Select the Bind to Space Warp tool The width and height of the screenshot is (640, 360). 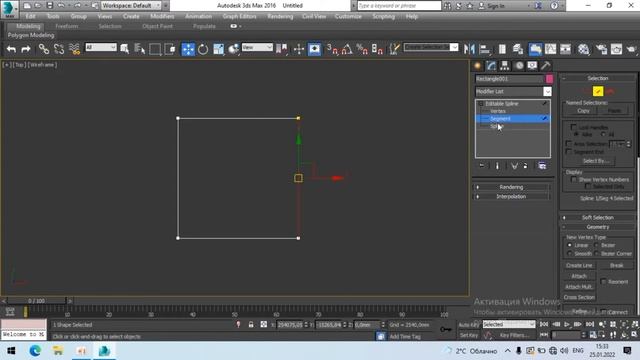point(74,49)
